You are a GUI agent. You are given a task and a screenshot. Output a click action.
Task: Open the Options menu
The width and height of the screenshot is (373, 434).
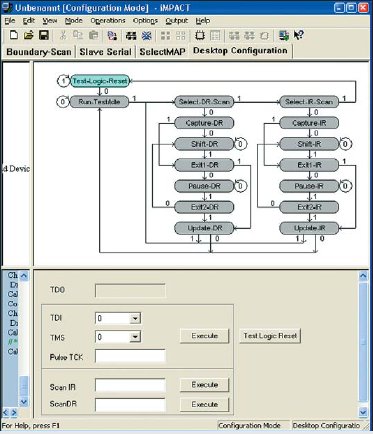click(145, 21)
